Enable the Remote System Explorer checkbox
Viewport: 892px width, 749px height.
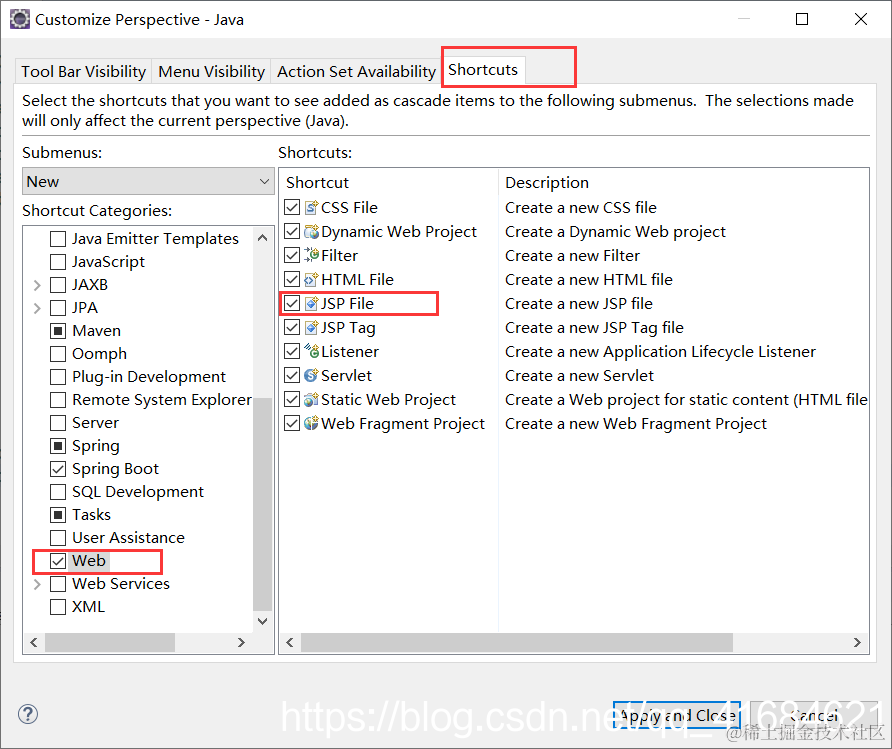tap(58, 400)
